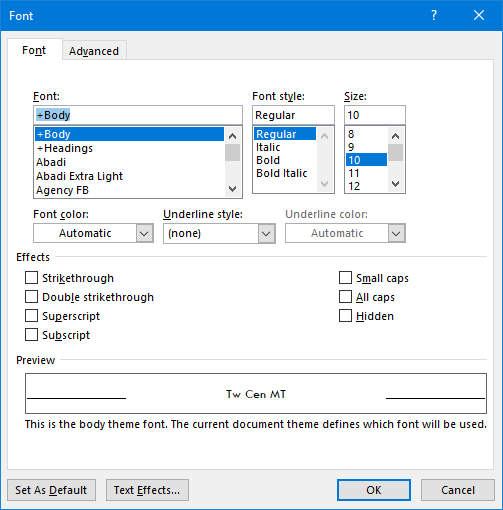Select size 11 in the list

pyautogui.click(x=366, y=173)
